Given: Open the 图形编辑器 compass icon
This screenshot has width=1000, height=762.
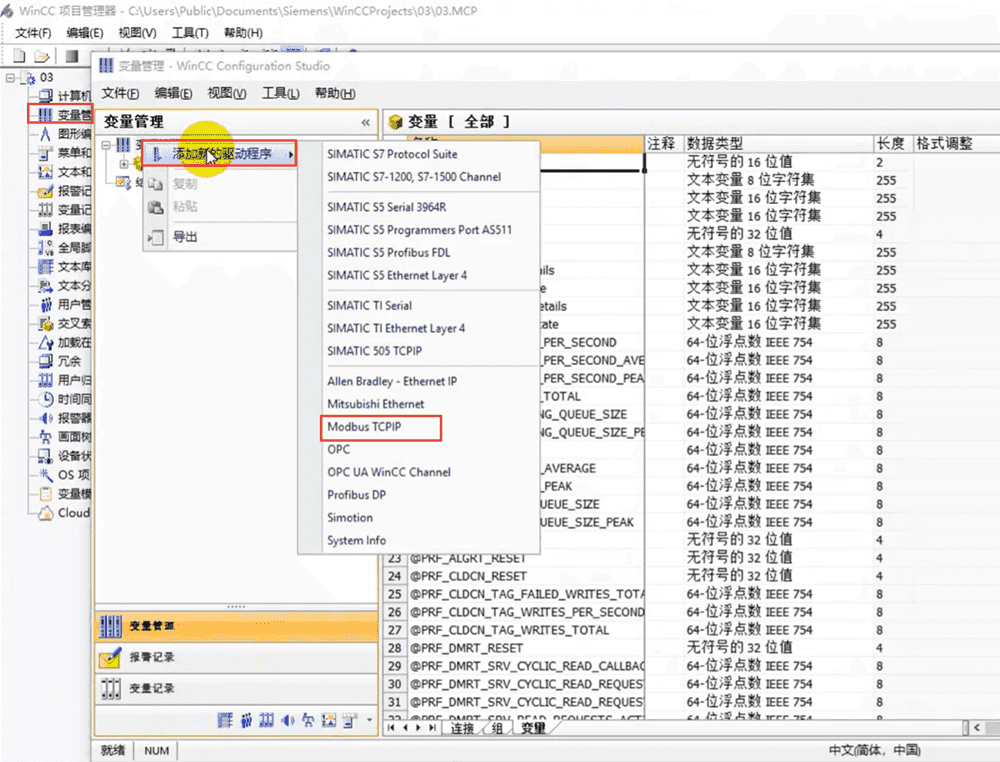Looking at the screenshot, I should point(45,134).
